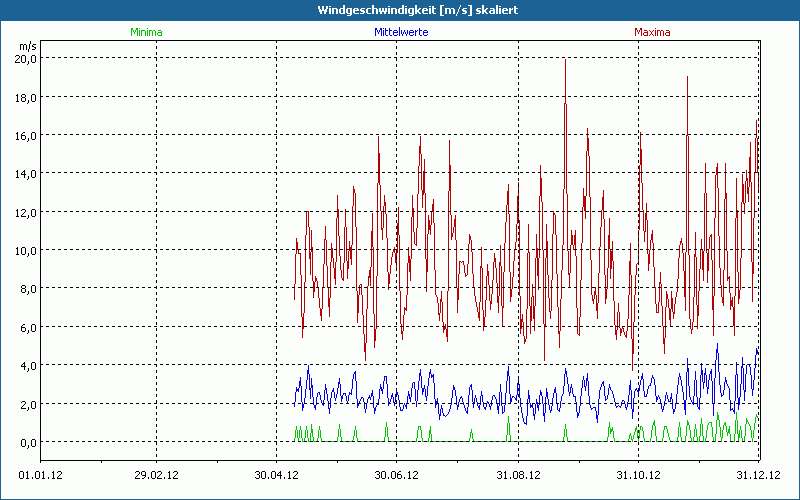The height and width of the screenshot is (500, 800).
Task: Click the Windgeschwindigkeit chart title
Action: click(400, 10)
